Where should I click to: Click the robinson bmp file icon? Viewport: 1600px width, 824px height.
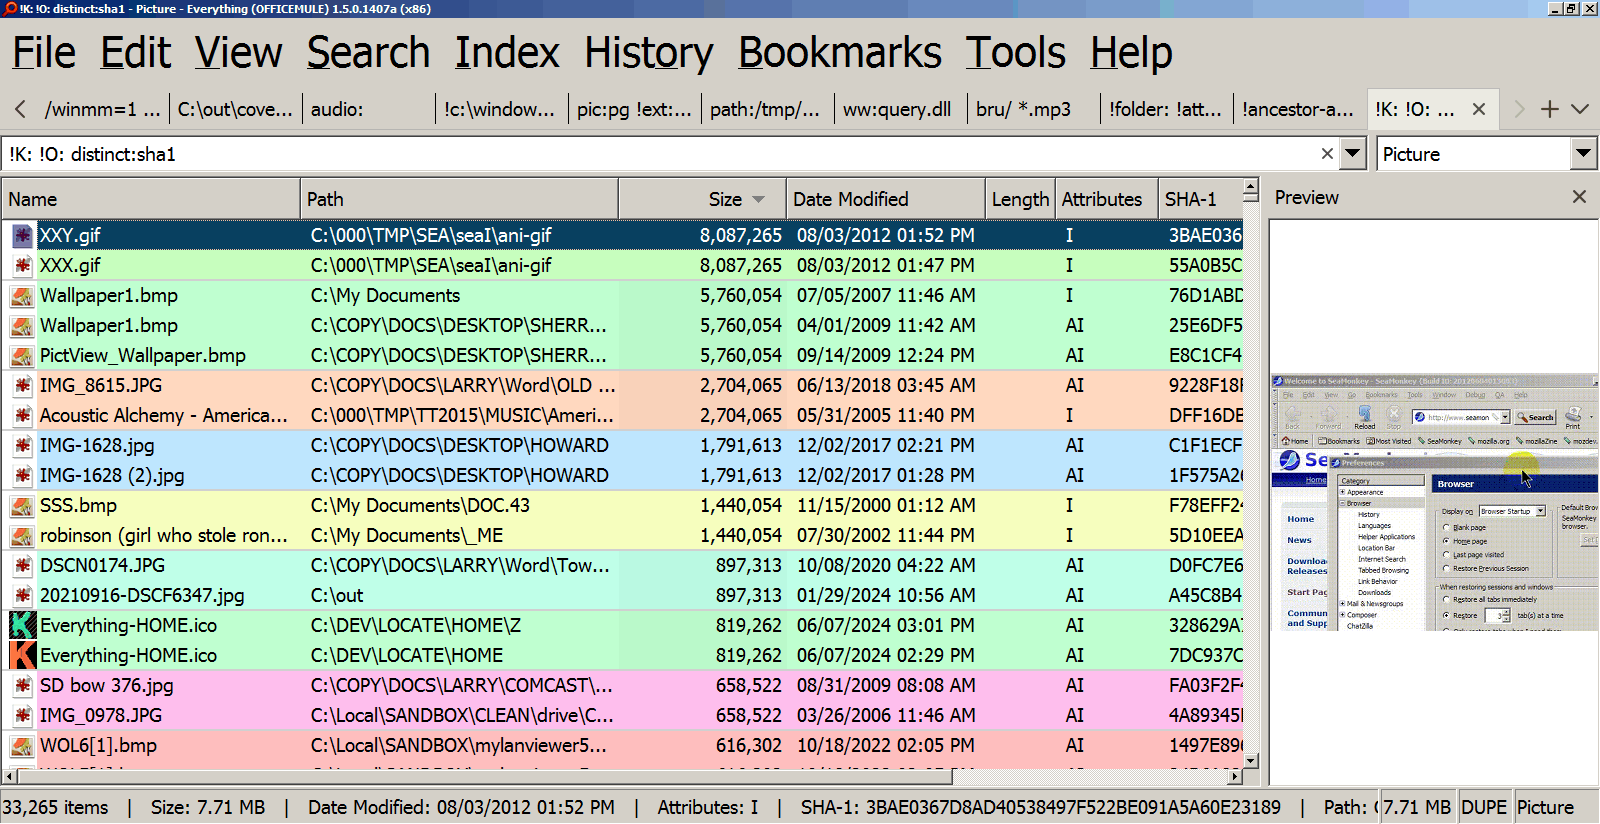(22, 536)
